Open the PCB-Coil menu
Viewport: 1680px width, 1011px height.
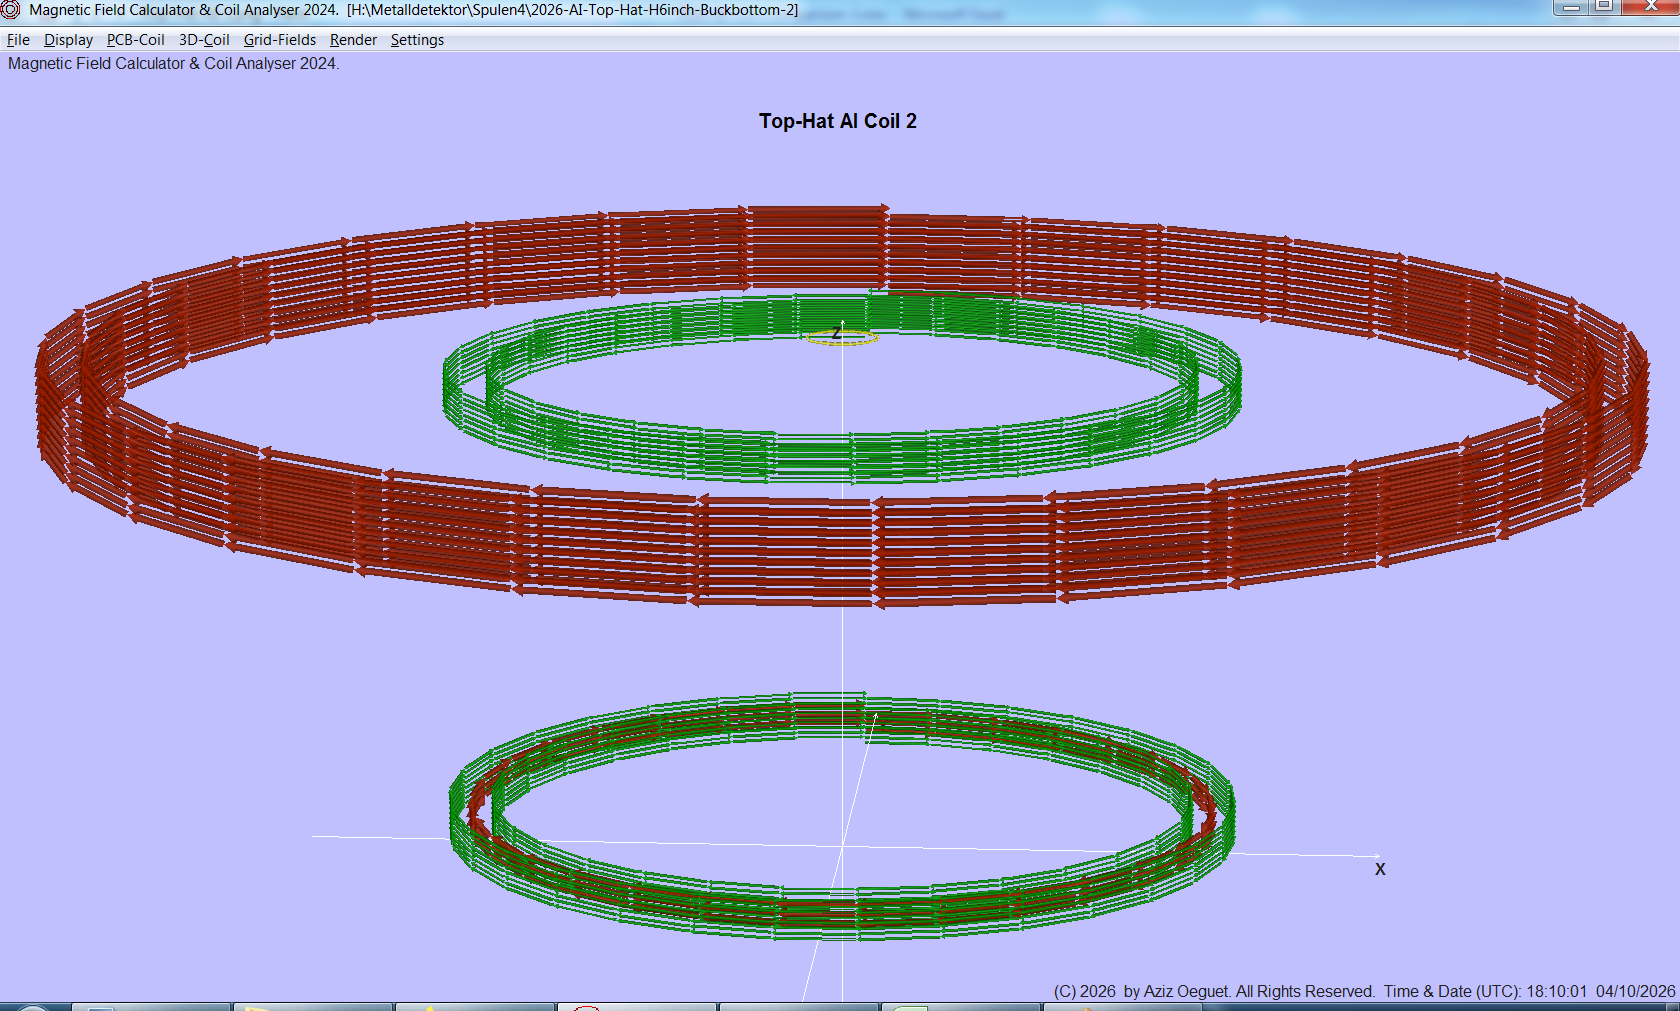click(135, 40)
